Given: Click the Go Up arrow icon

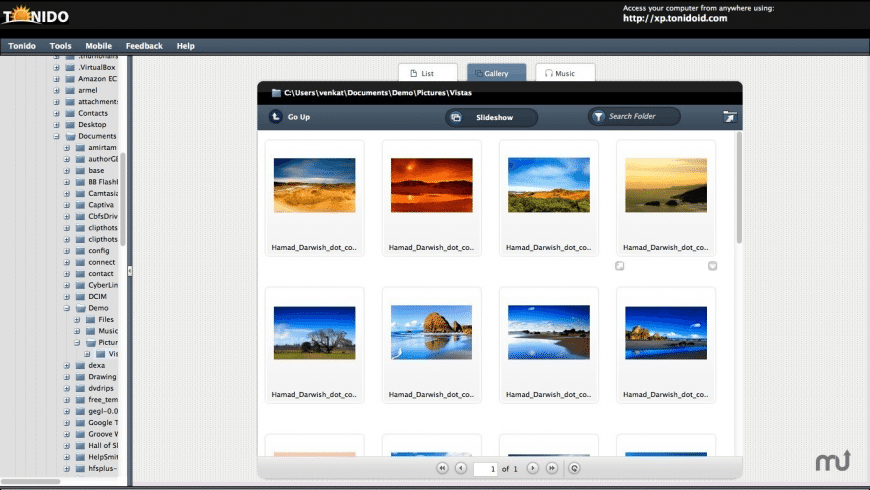Looking at the screenshot, I should (276, 117).
